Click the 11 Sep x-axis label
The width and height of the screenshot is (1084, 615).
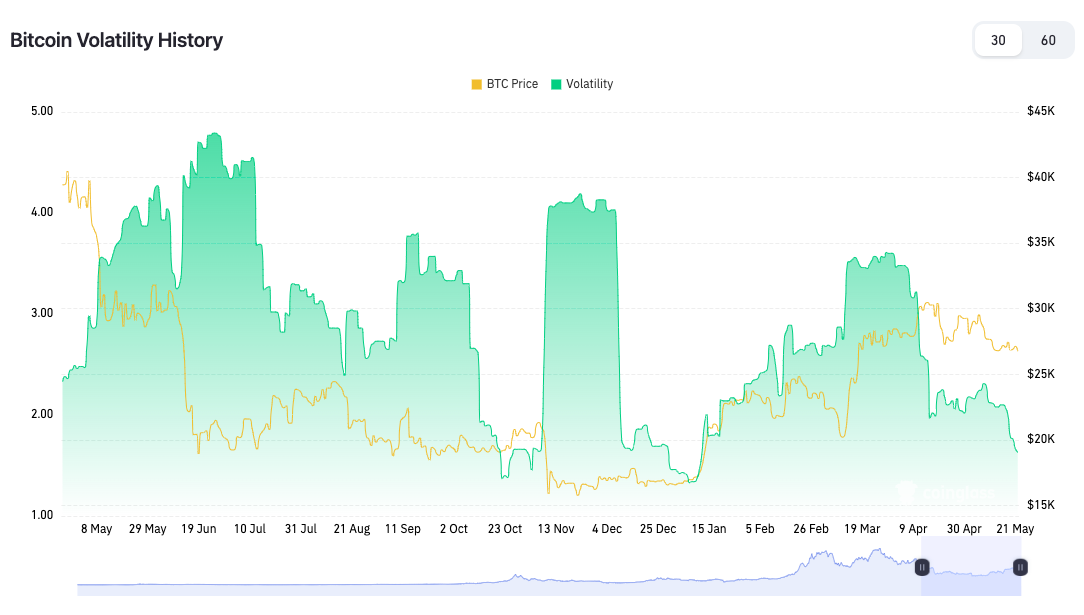tap(402, 529)
